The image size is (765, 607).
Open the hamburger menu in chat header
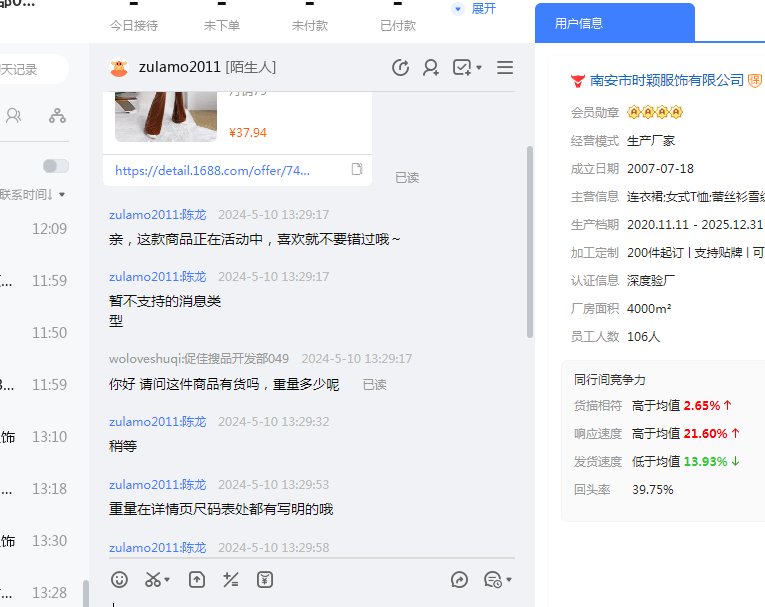pyautogui.click(x=505, y=68)
